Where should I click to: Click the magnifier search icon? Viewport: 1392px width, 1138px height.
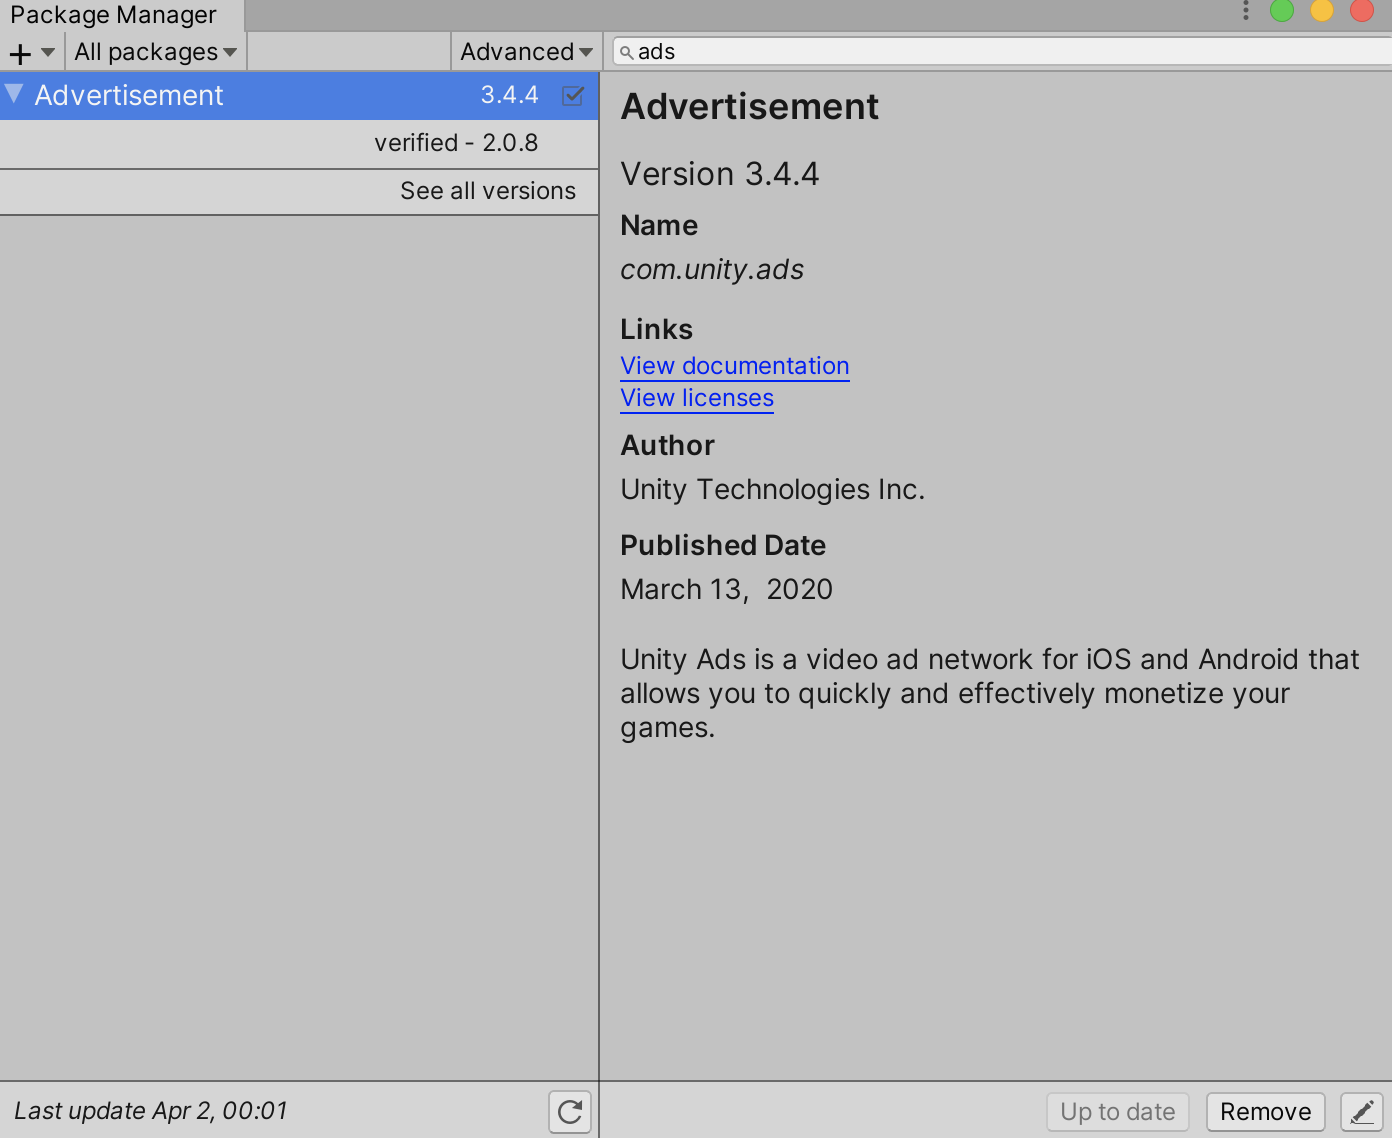[626, 52]
